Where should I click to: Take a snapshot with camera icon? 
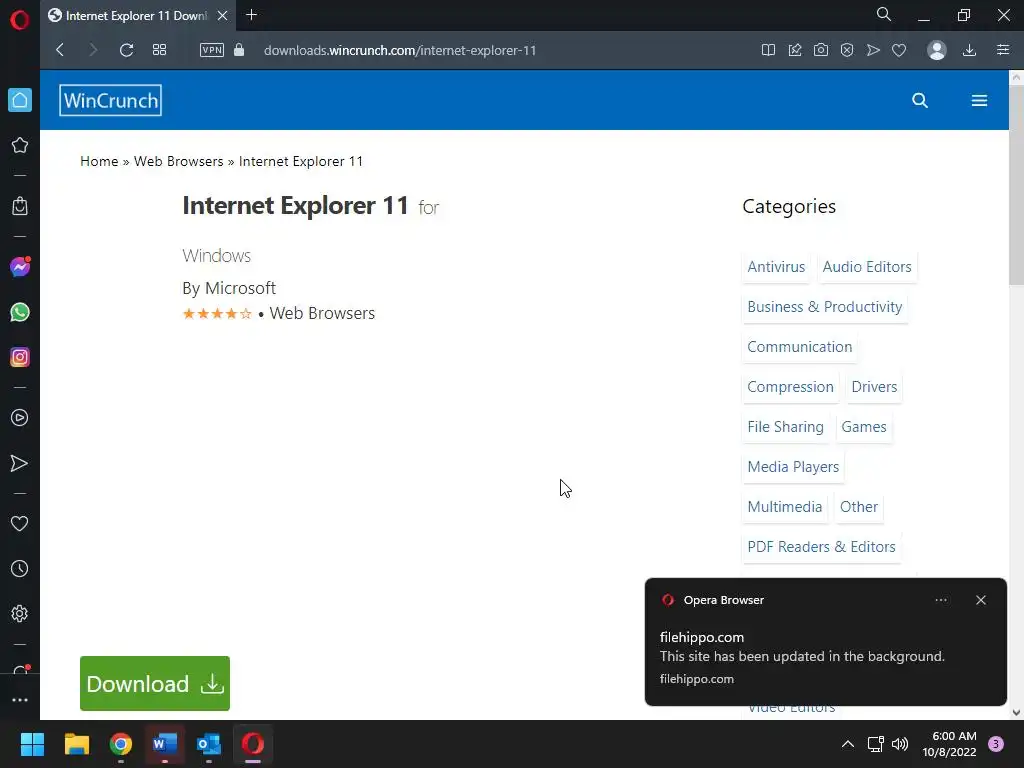point(821,50)
